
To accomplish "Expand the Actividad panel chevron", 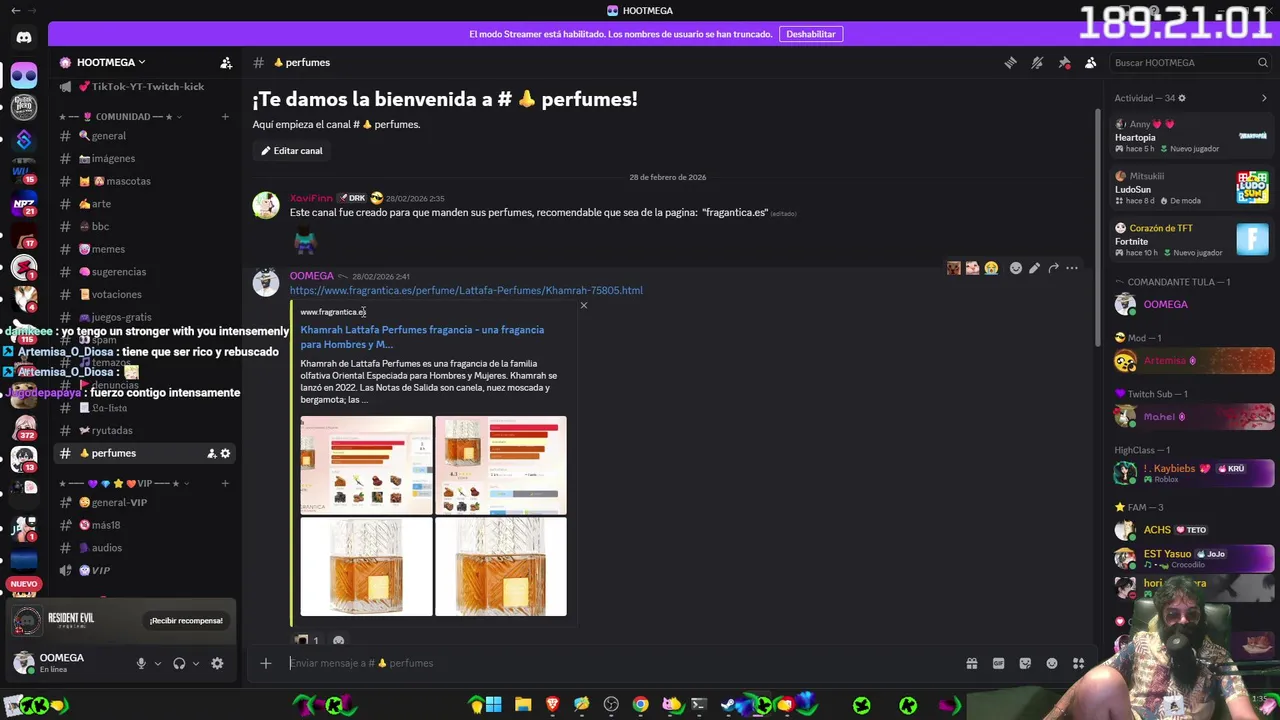I will click(1264, 98).
